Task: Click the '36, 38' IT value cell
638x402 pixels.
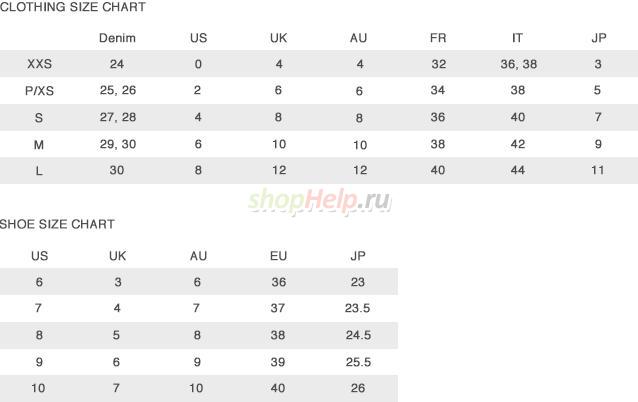Action: (518, 64)
